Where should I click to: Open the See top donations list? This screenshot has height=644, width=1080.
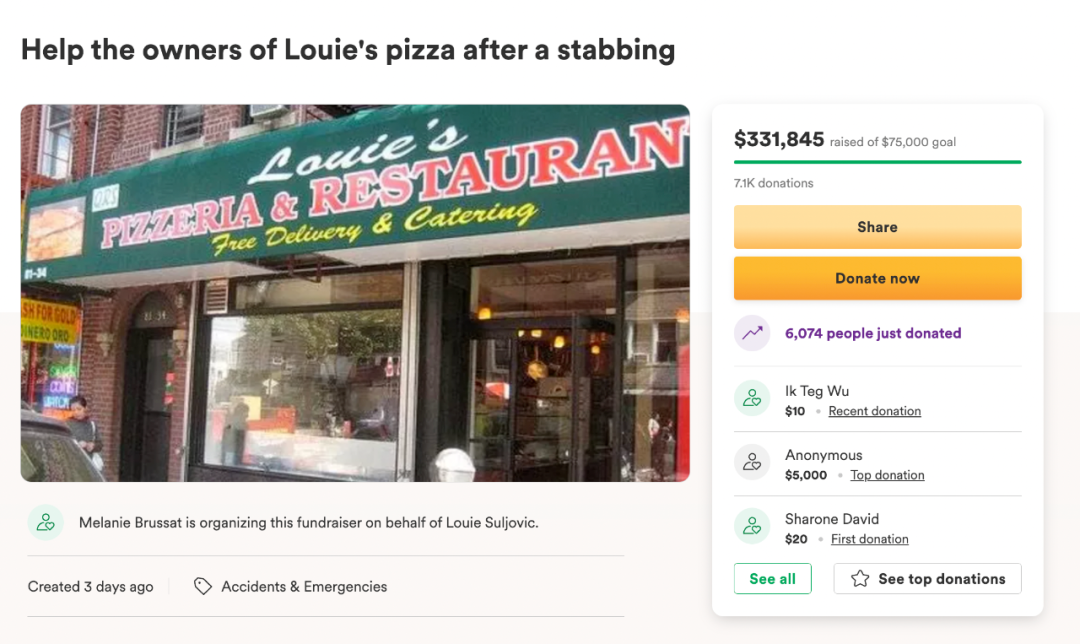(927, 579)
